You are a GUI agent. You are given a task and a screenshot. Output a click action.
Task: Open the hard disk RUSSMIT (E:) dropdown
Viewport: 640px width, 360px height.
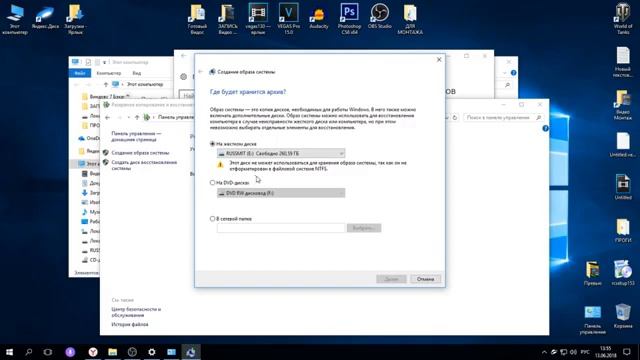coord(281,153)
